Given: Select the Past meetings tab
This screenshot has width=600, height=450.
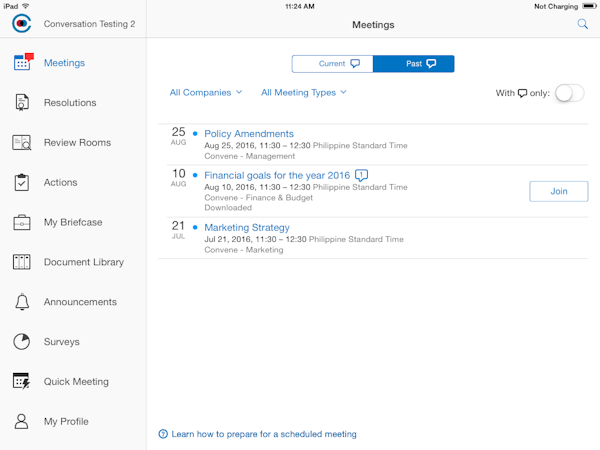Looking at the screenshot, I should pyautogui.click(x=414, y=64).
